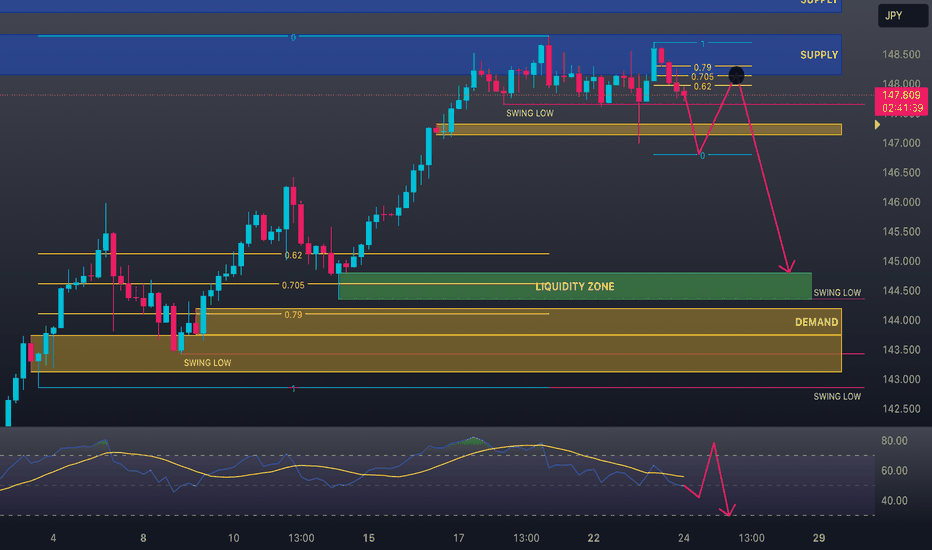Select the DEMAND zone label
This screenshot has height=550, width=932.
click(816, 322)
